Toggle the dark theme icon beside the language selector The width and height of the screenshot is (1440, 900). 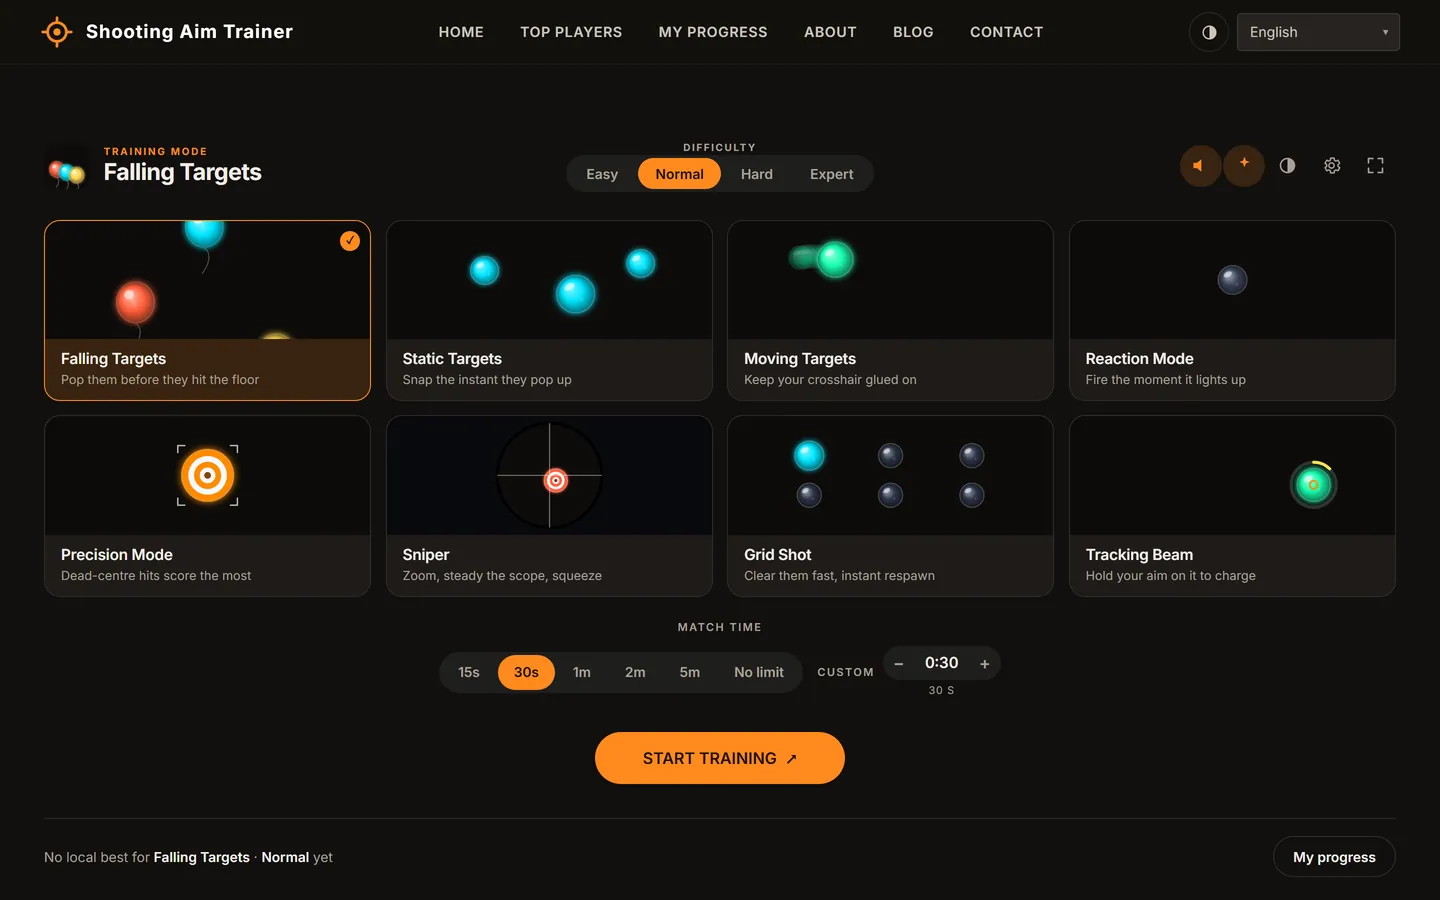coord(1209,32)
